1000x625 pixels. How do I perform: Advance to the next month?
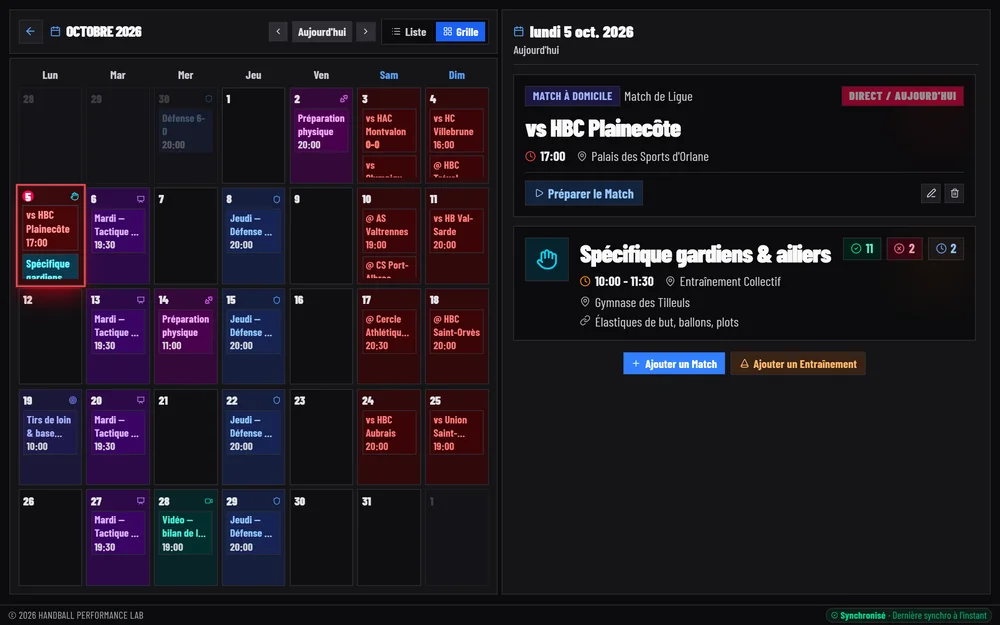tap(365, 31)
